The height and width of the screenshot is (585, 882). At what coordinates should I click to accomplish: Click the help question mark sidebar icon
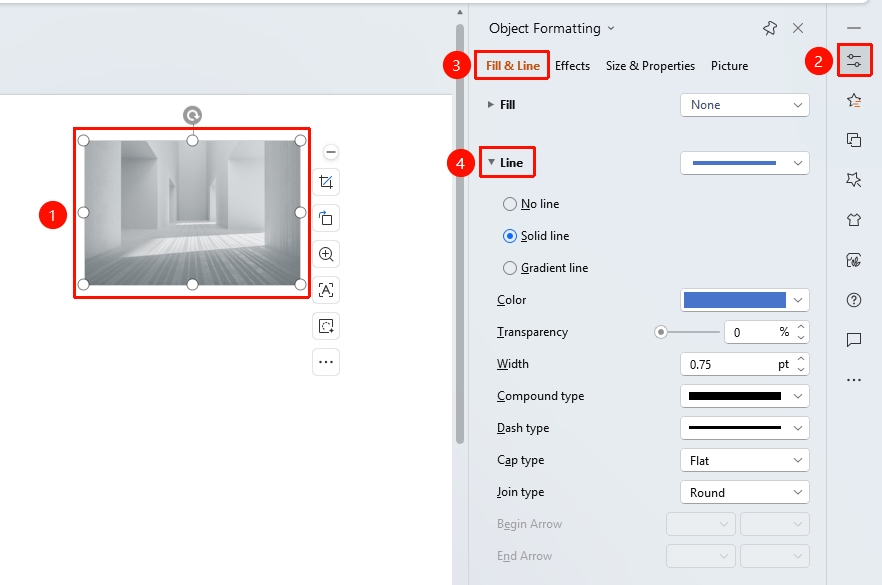tap(854, 300)
